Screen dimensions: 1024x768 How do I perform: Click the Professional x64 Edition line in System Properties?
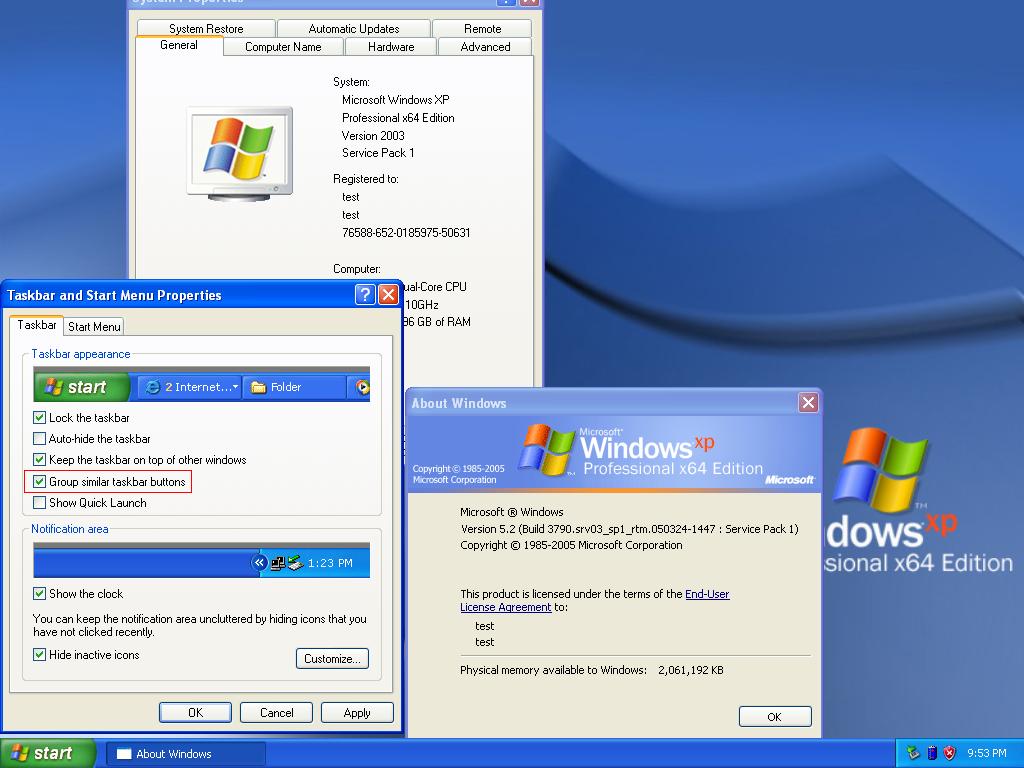398,118
